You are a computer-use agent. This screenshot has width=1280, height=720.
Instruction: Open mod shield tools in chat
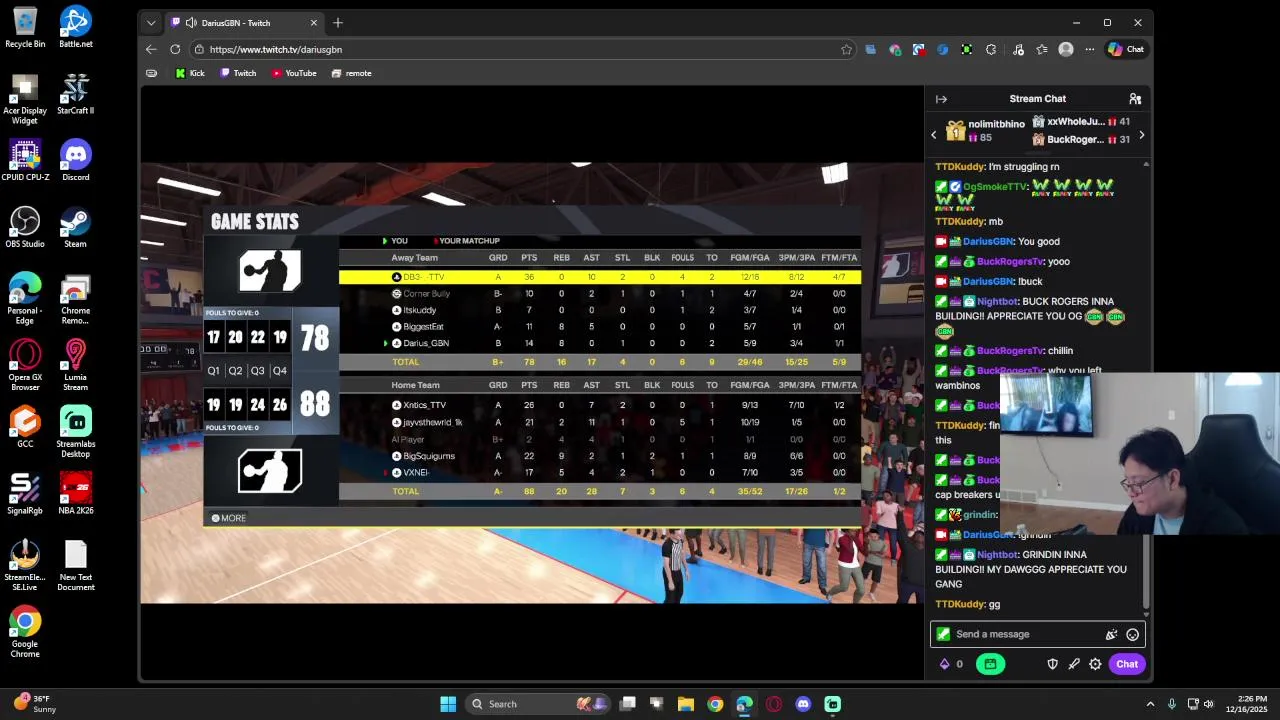click(1052, 664)
